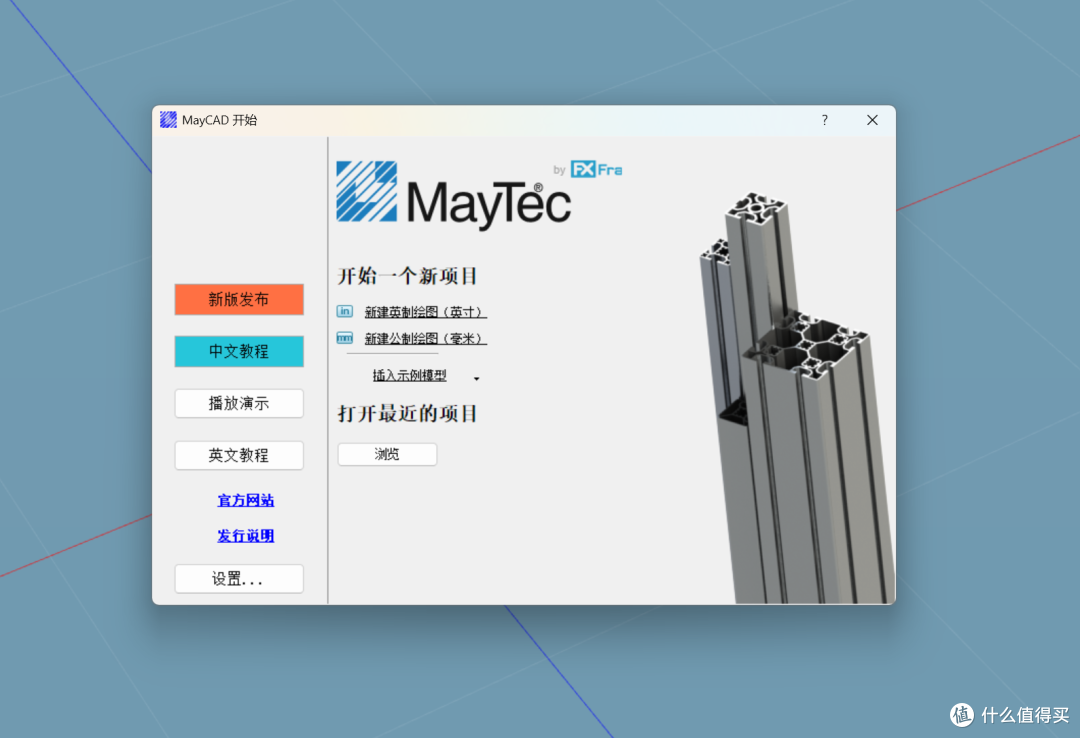Click the inch unit icon beside 新建英制绘图
Screen dimensions: 1080x738
coord(344,311)
